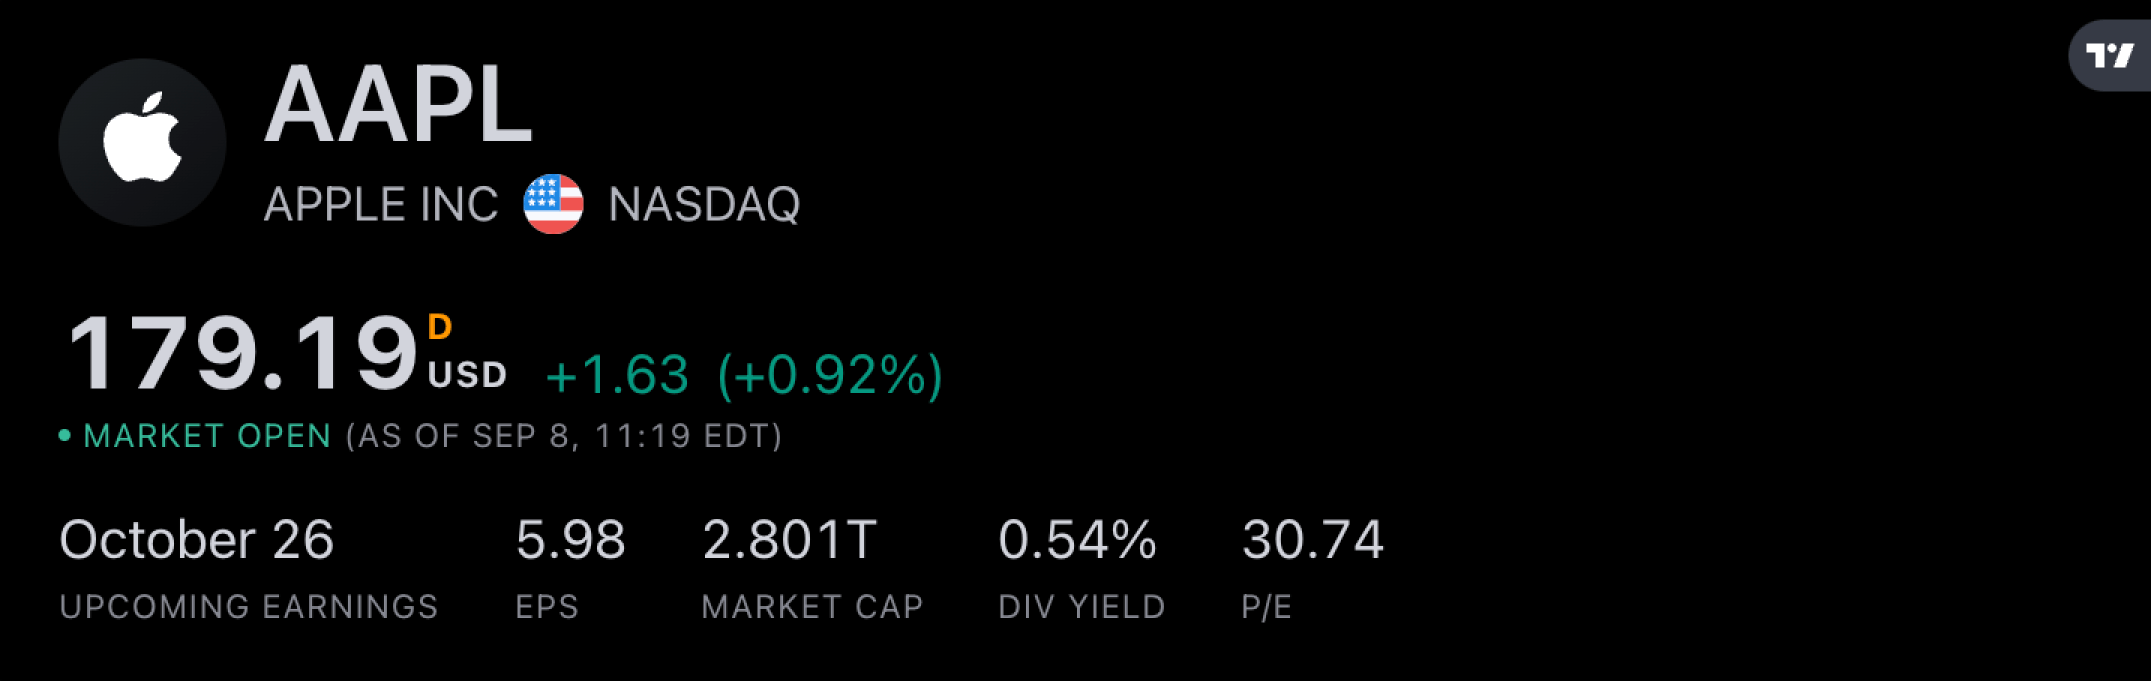Click the 0.54% dividend yield value
This screenshot has height=681, width=2151.
click(x=1077, y=540)
